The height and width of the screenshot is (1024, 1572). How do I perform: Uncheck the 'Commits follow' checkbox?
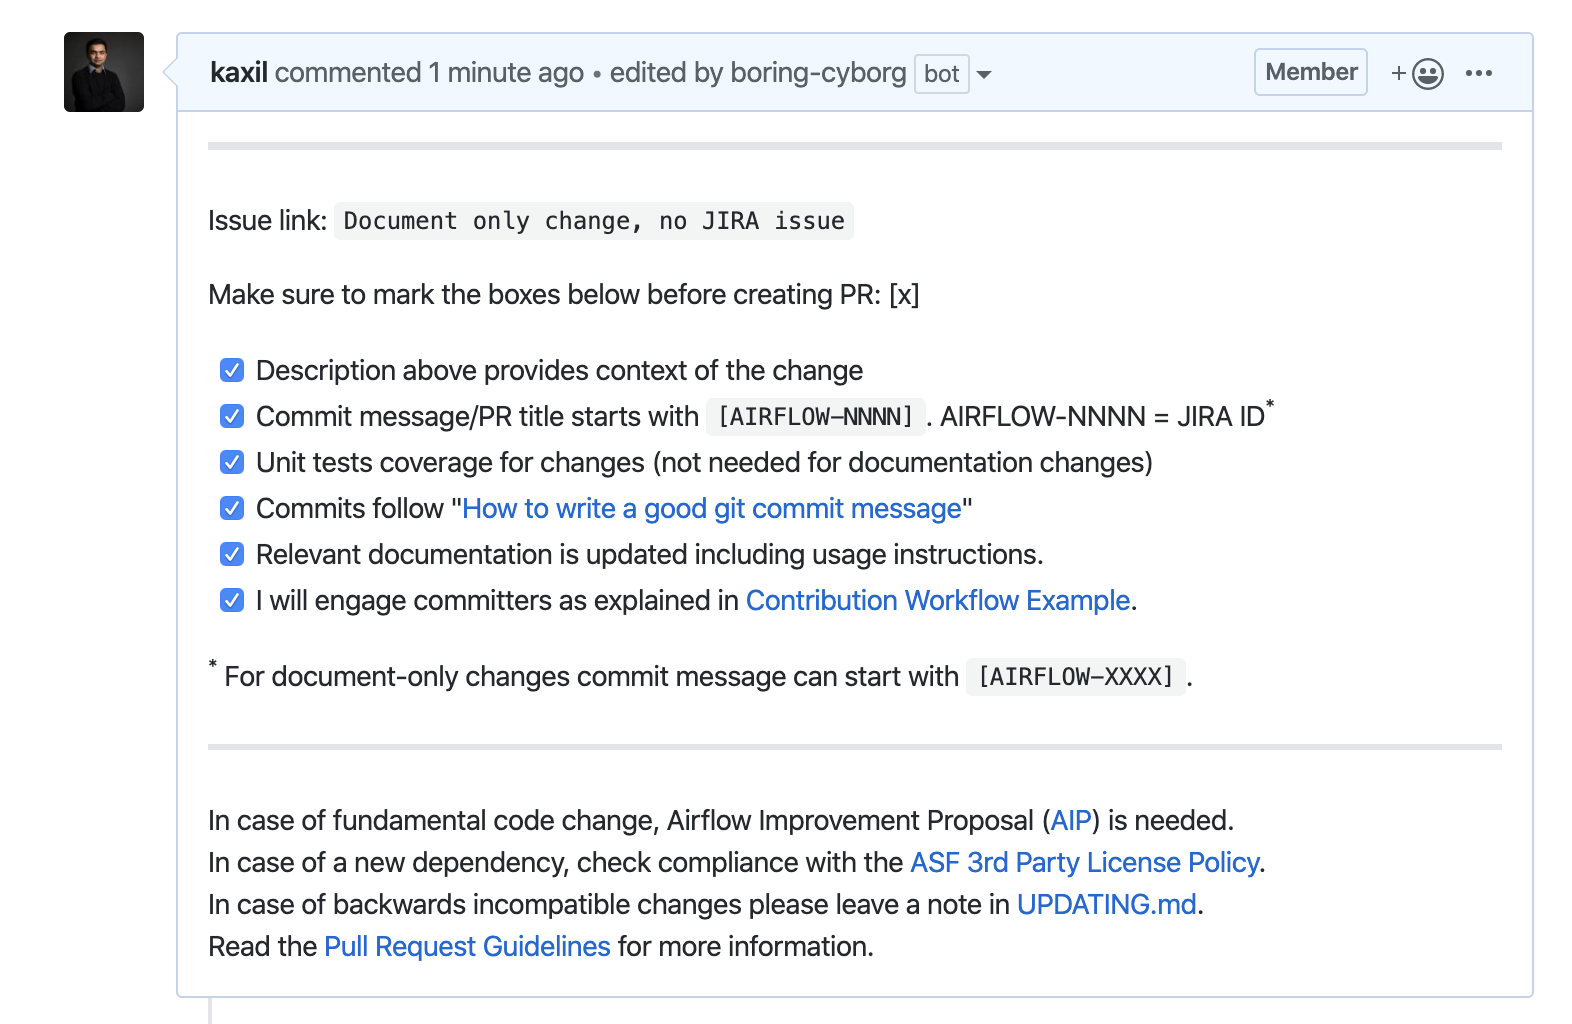pyautogui.click(x=232, y=509)
